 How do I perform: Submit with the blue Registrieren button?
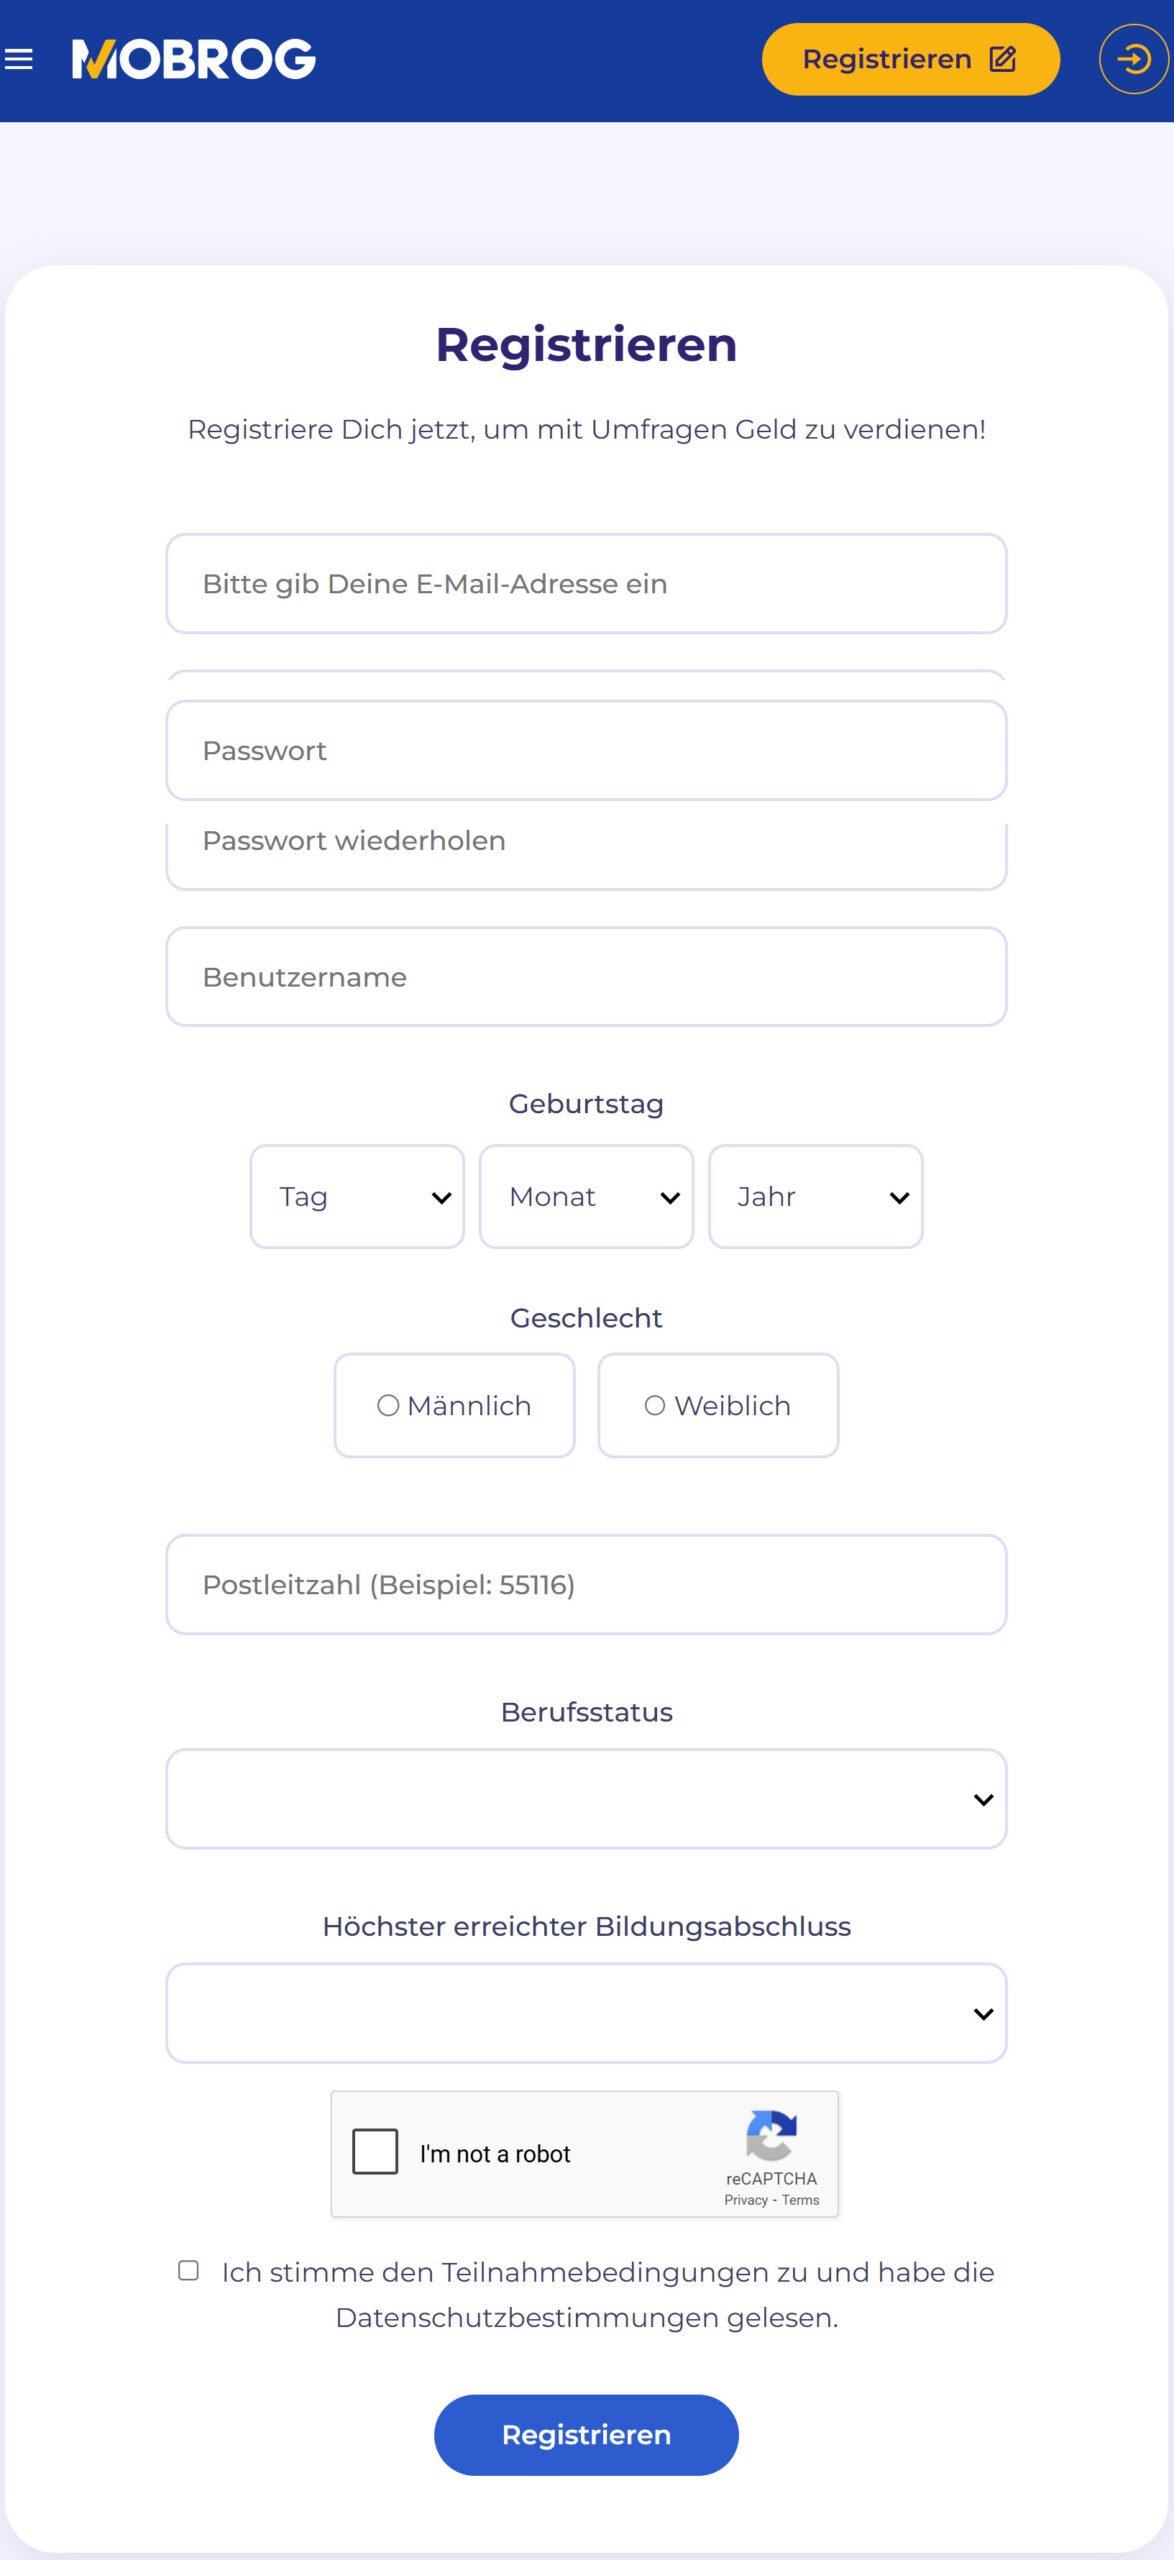click(x=586, y=2435)
